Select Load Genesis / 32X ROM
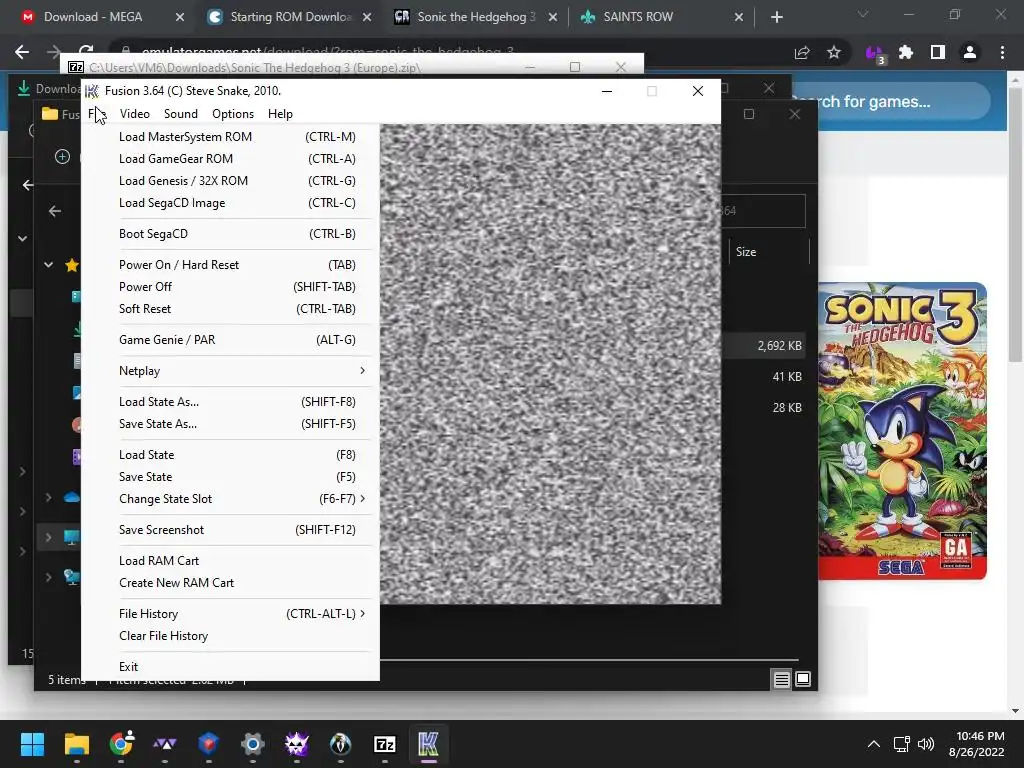Viewport: 1024px width, 768px height. (231, 181)
